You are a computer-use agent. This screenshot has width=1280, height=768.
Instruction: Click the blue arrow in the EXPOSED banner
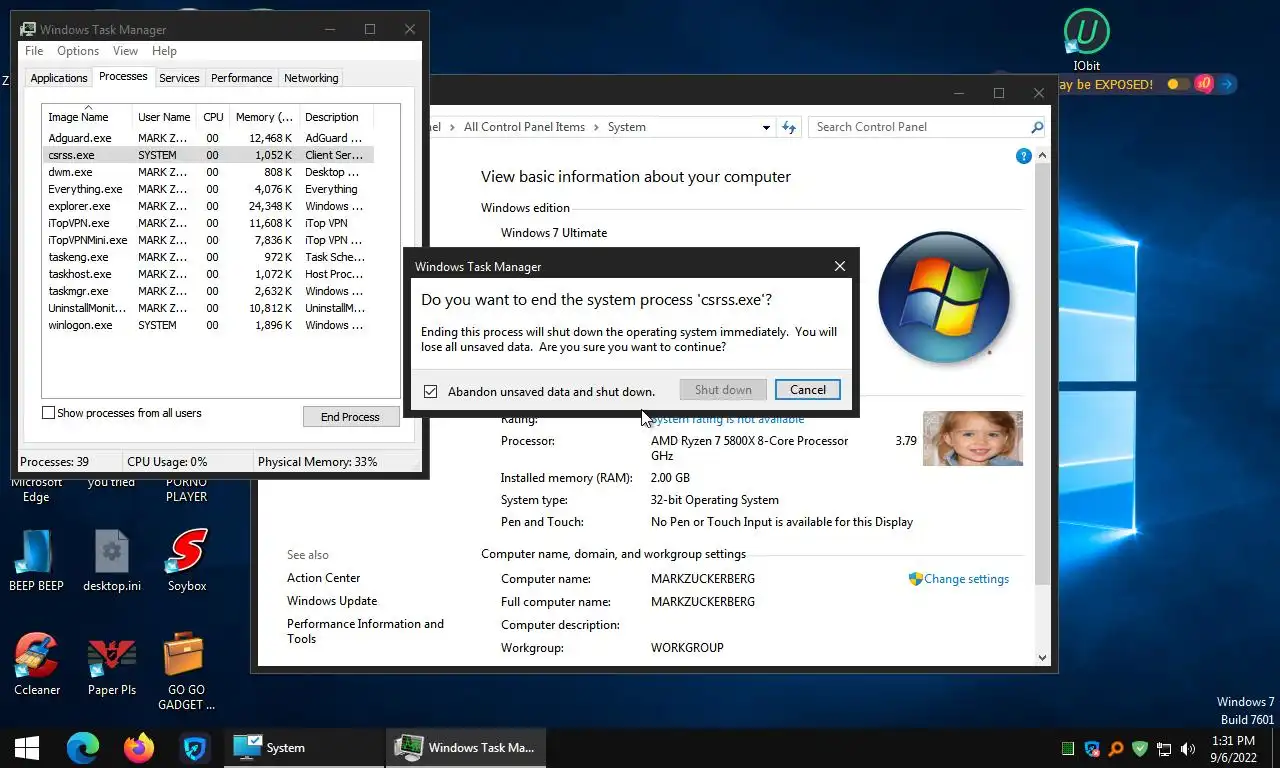pyautogui.click(x=1227, y=84)
